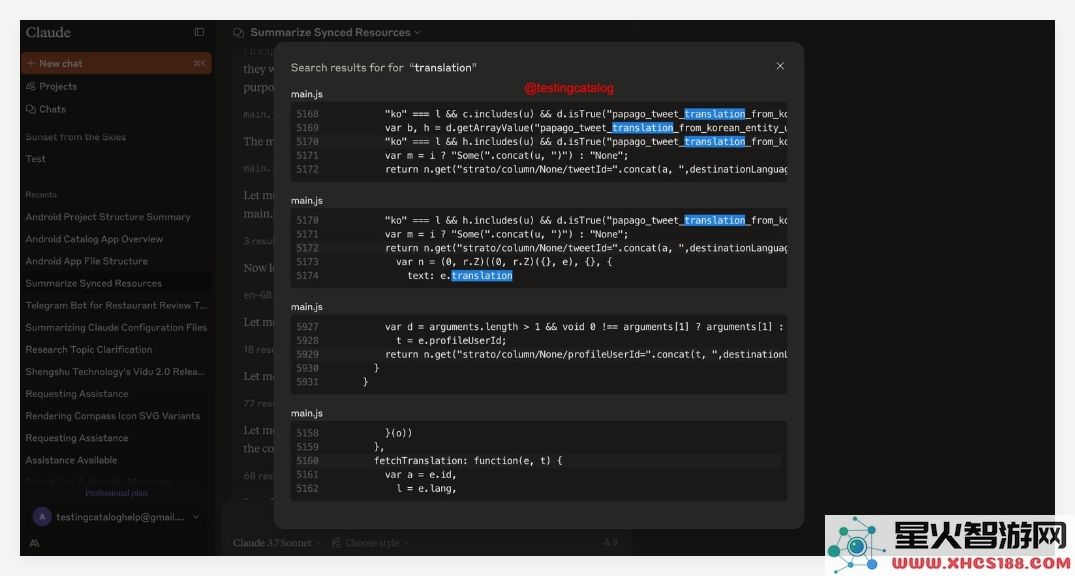Select line 5173 var n code

tap(539, 261)
